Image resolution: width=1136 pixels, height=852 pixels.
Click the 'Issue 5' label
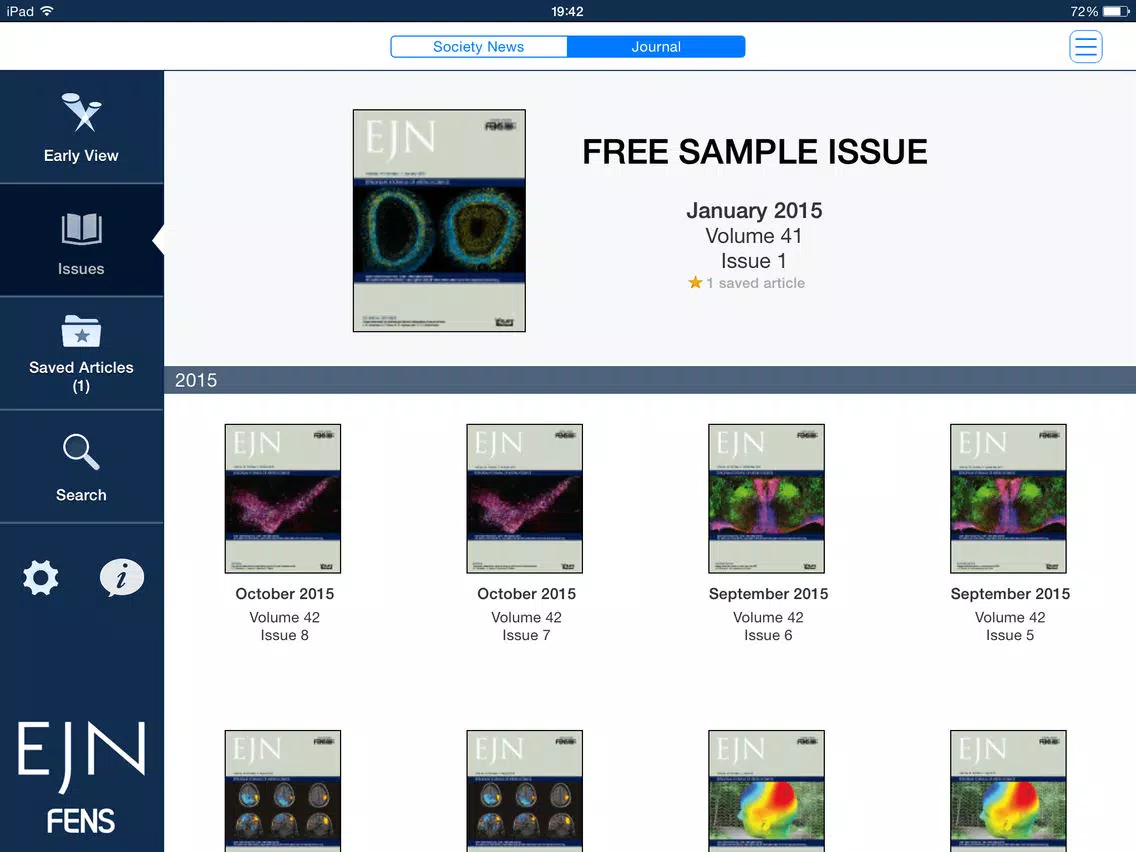1010,635
